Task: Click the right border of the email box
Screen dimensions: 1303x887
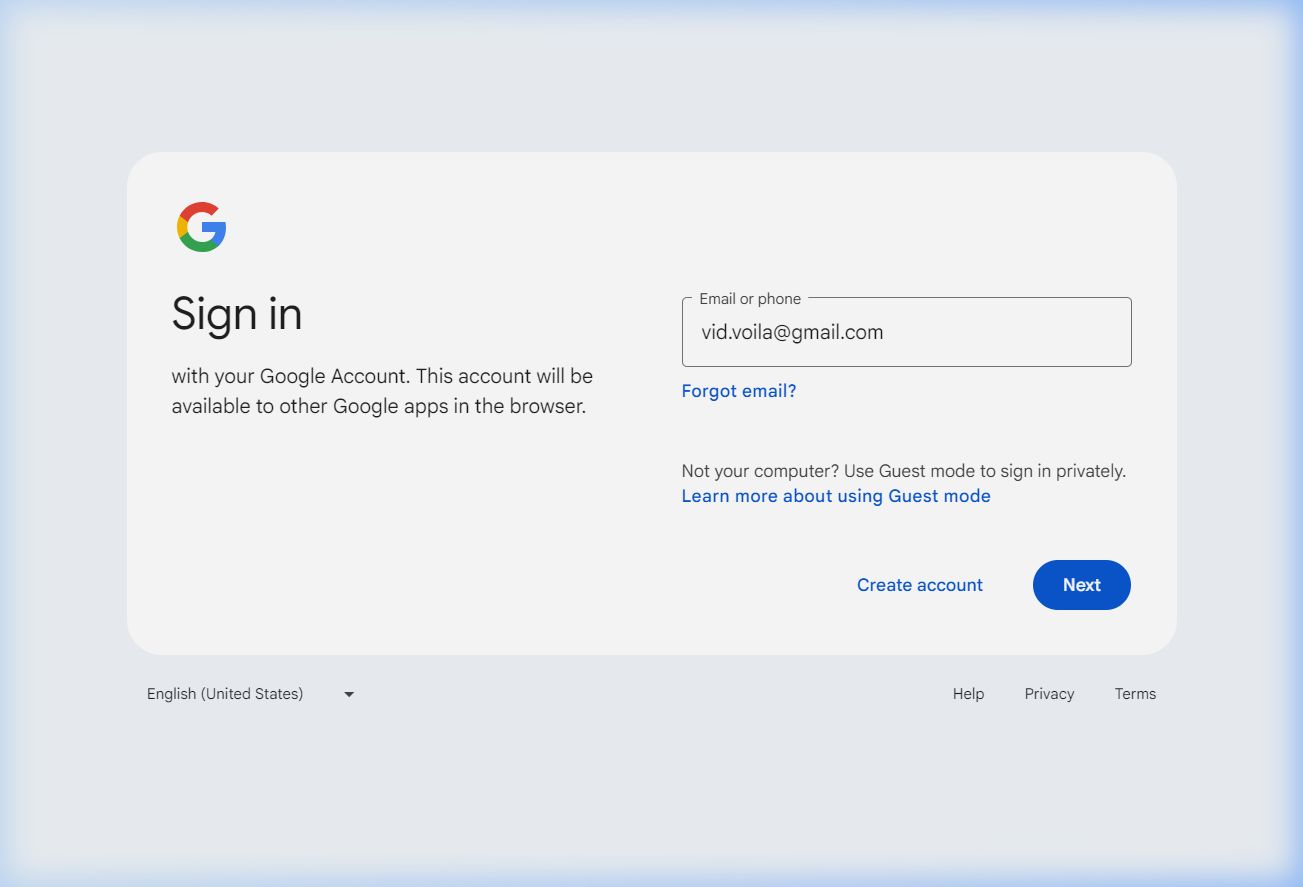Action: point(1131,332)
